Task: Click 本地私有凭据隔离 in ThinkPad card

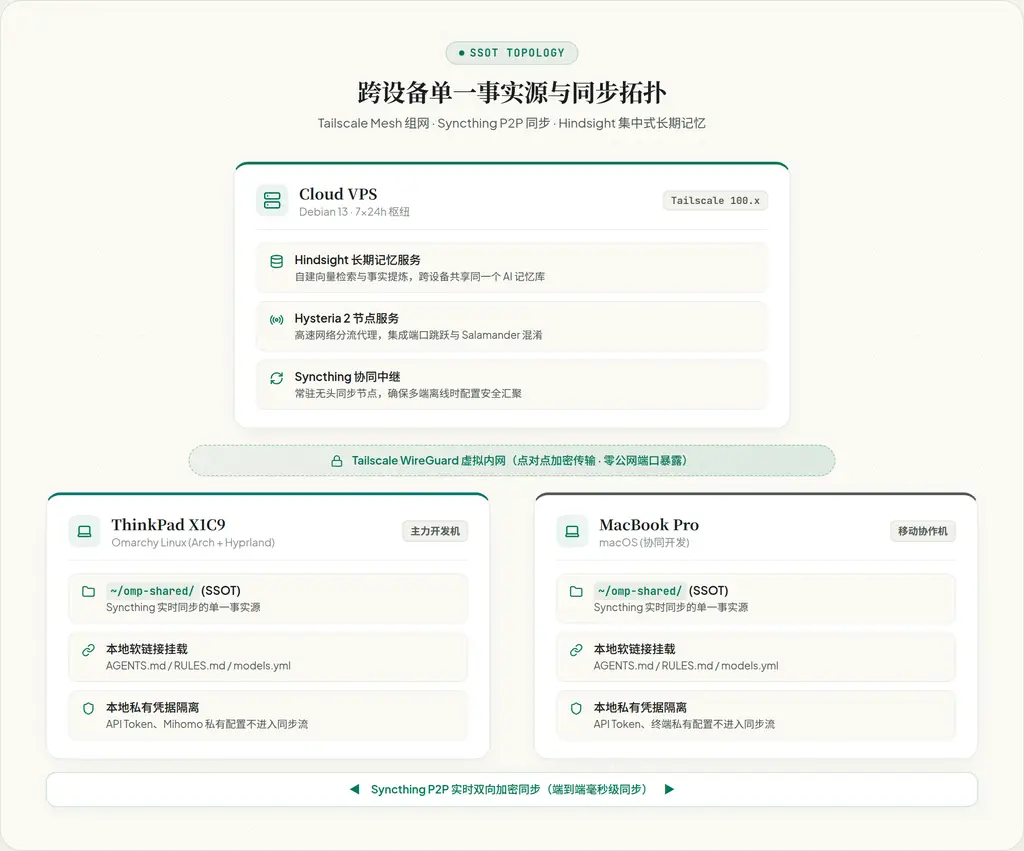Action: 153,707
